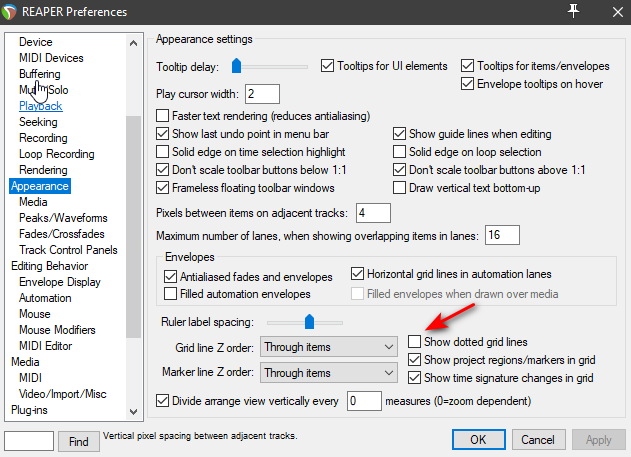This screenshot has width=631, height=457.
Task: Toggle Tooltips for items/envelopes checkbox
Action: [x=467, y=66]
